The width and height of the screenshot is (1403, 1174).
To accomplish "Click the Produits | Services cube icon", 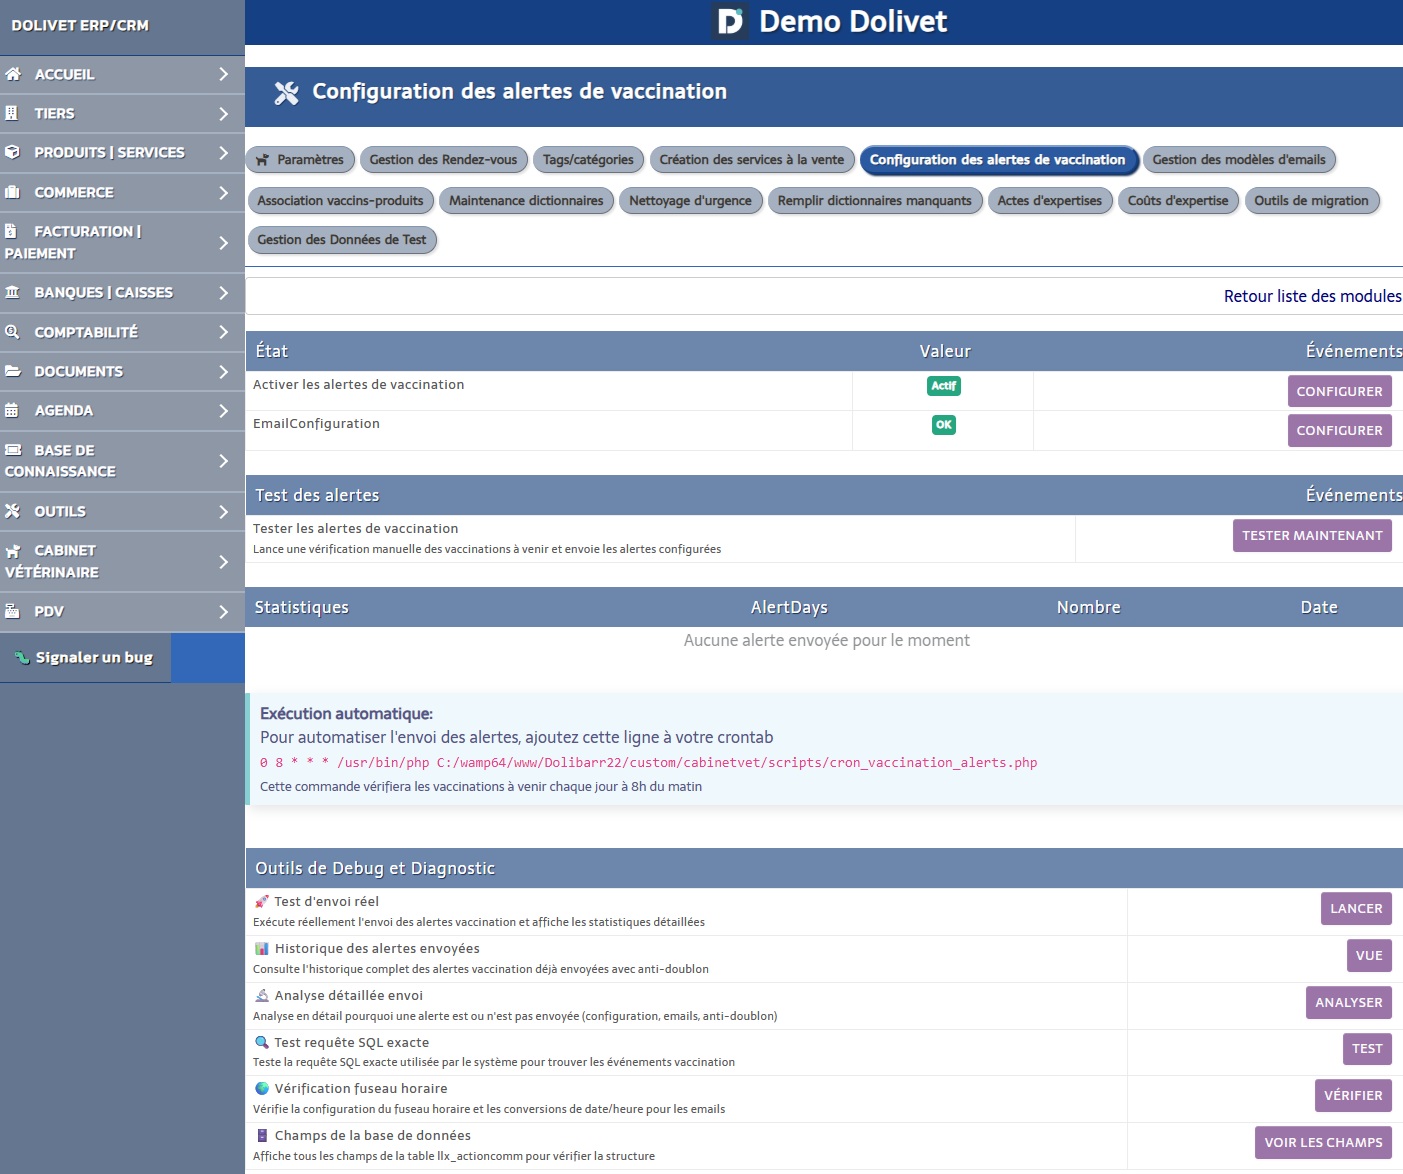I will pyautogui.click(x=12, y=152).
